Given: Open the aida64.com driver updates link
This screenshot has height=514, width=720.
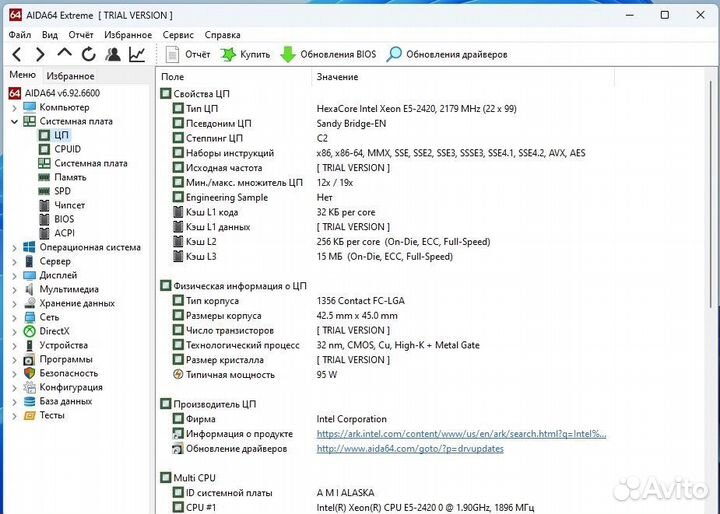Looking at the screenshot, I should [410, 449].
